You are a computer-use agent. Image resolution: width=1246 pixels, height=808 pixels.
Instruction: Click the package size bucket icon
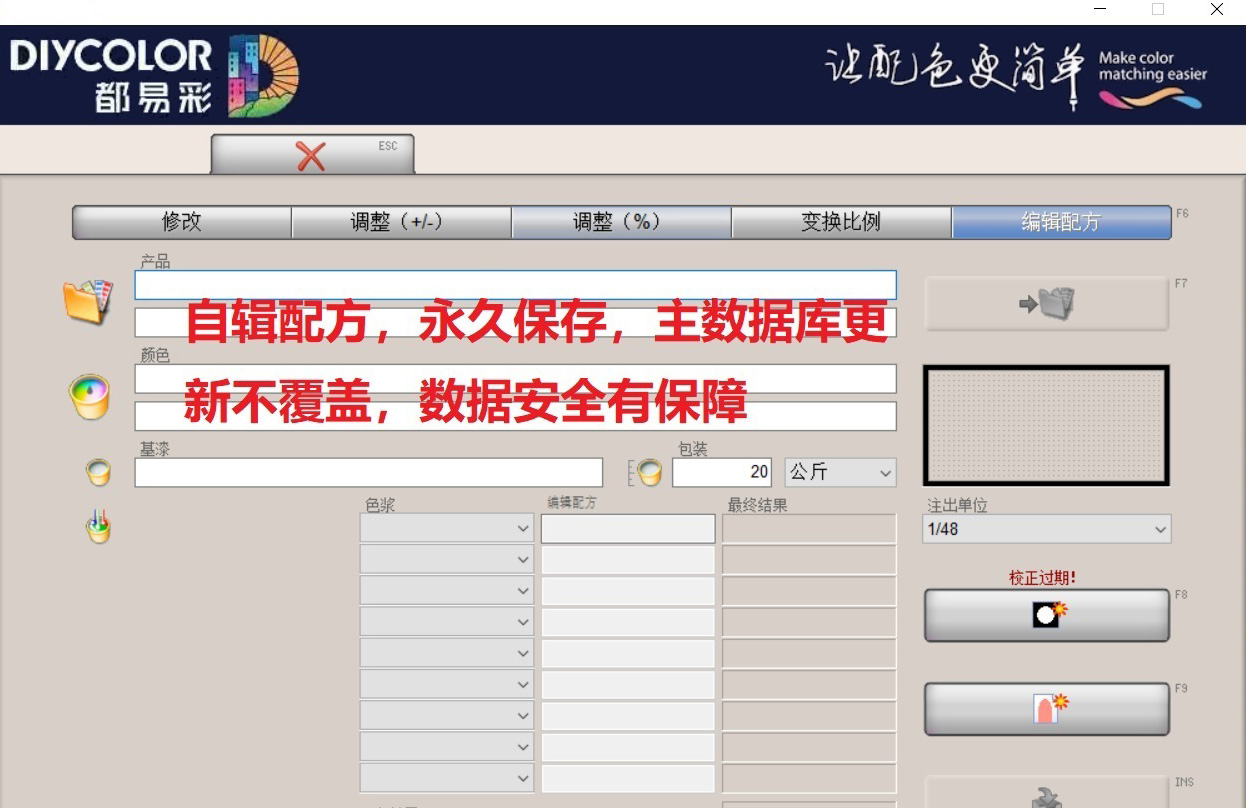(x=647, y=472)
